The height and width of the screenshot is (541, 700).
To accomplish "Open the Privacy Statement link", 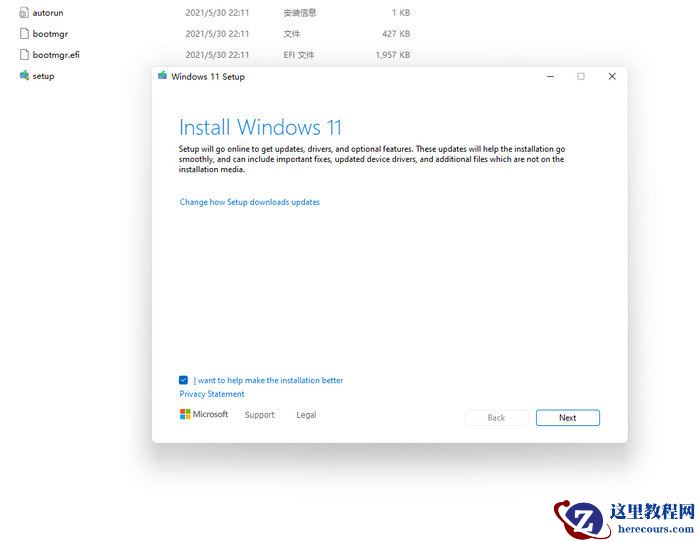I will (212, 394).
